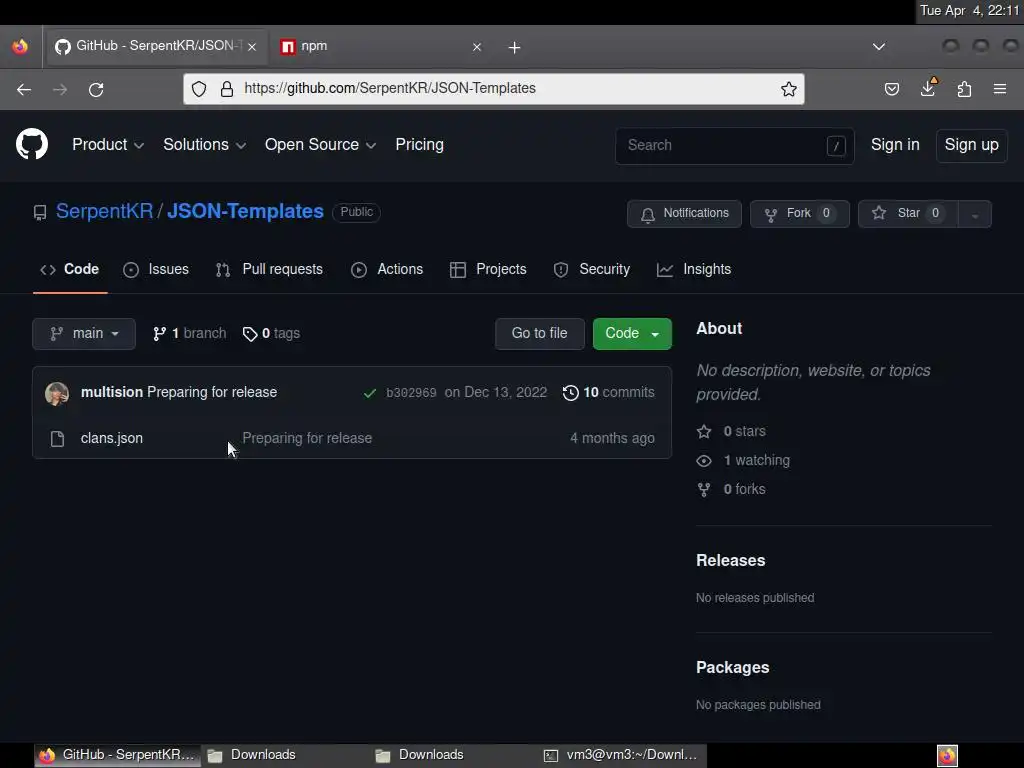This screenshot has height=768, width=1024.
Task: Open the first Downloads taskbar window
Action: point(285,756)
